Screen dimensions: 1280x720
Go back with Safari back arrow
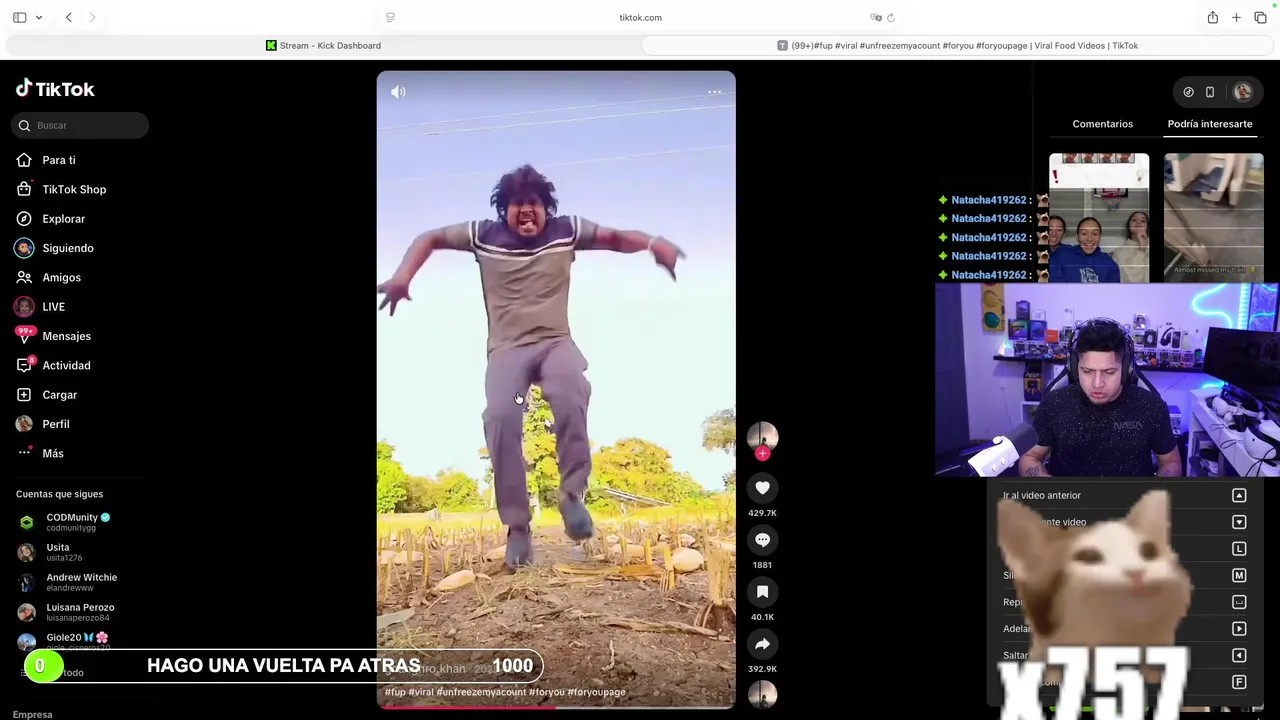68,17
